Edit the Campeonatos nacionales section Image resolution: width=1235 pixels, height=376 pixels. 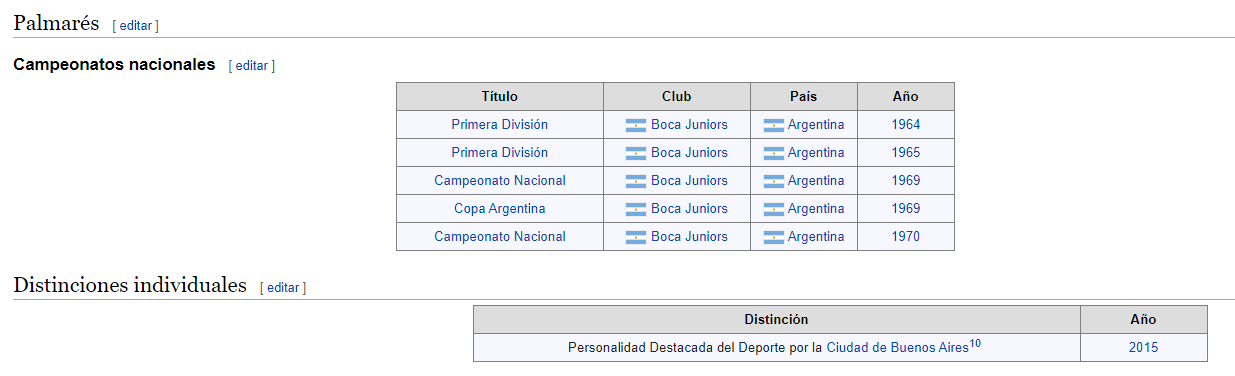pos(251,65)
